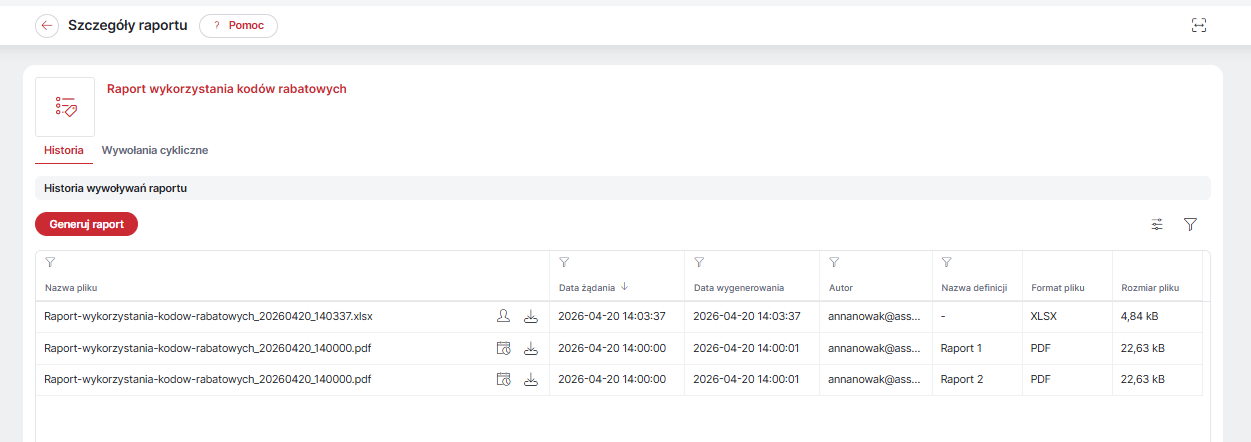Go back using the arrow icon
This screenshot has height=442, width=1251.
click(47, 26)
